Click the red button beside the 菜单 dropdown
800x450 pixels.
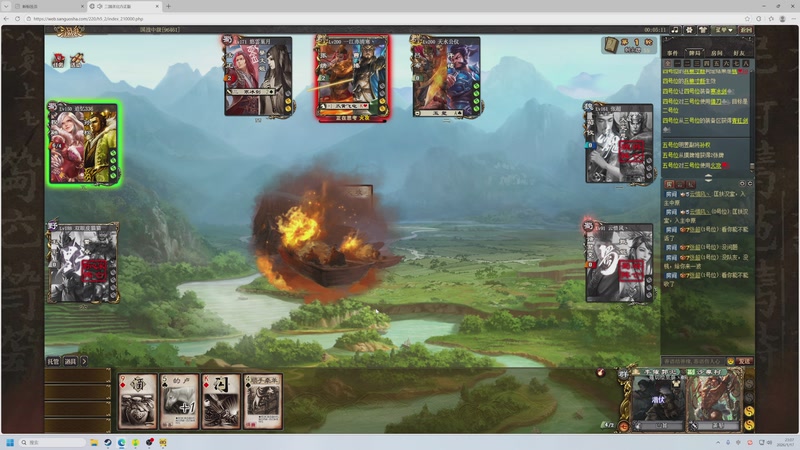coord(746,30)
